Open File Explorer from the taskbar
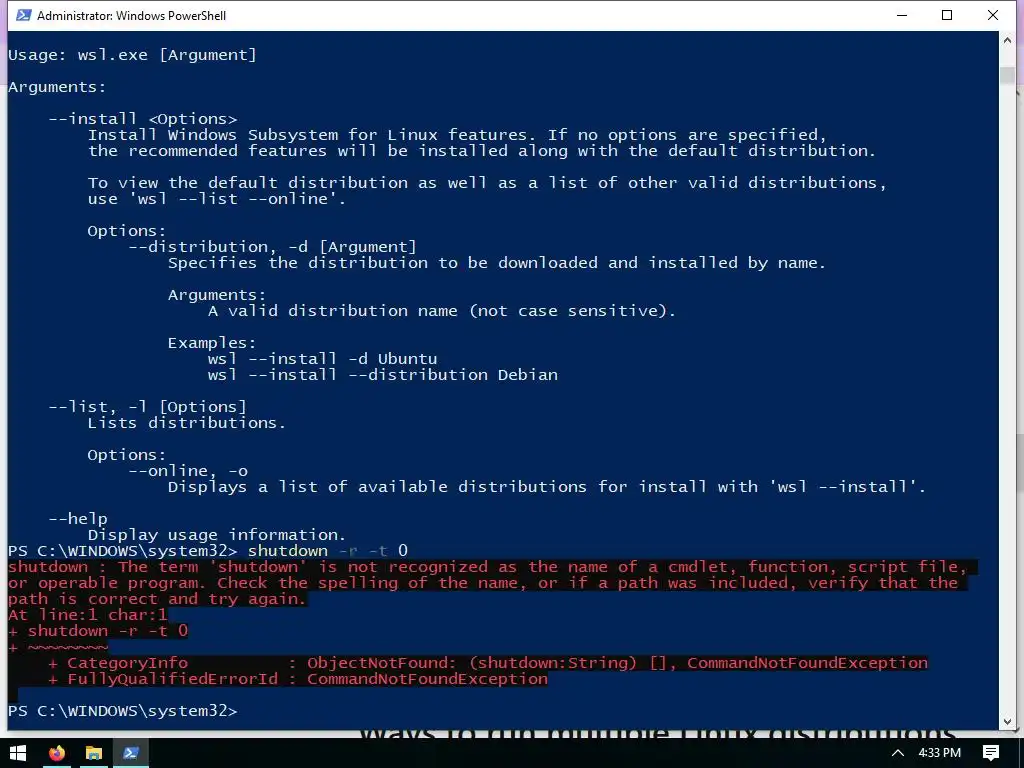This screenshot has width=1024, height=768. 94,753
